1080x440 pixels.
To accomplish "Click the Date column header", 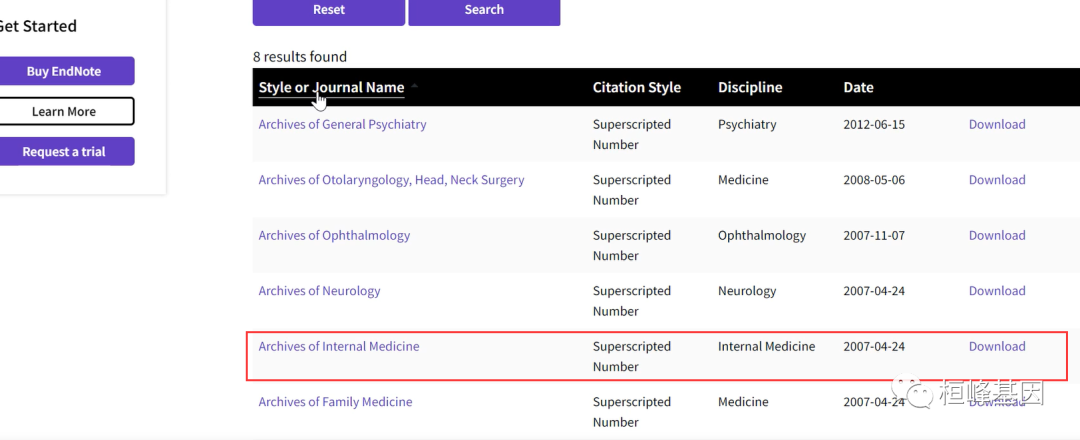I will 858,87.
